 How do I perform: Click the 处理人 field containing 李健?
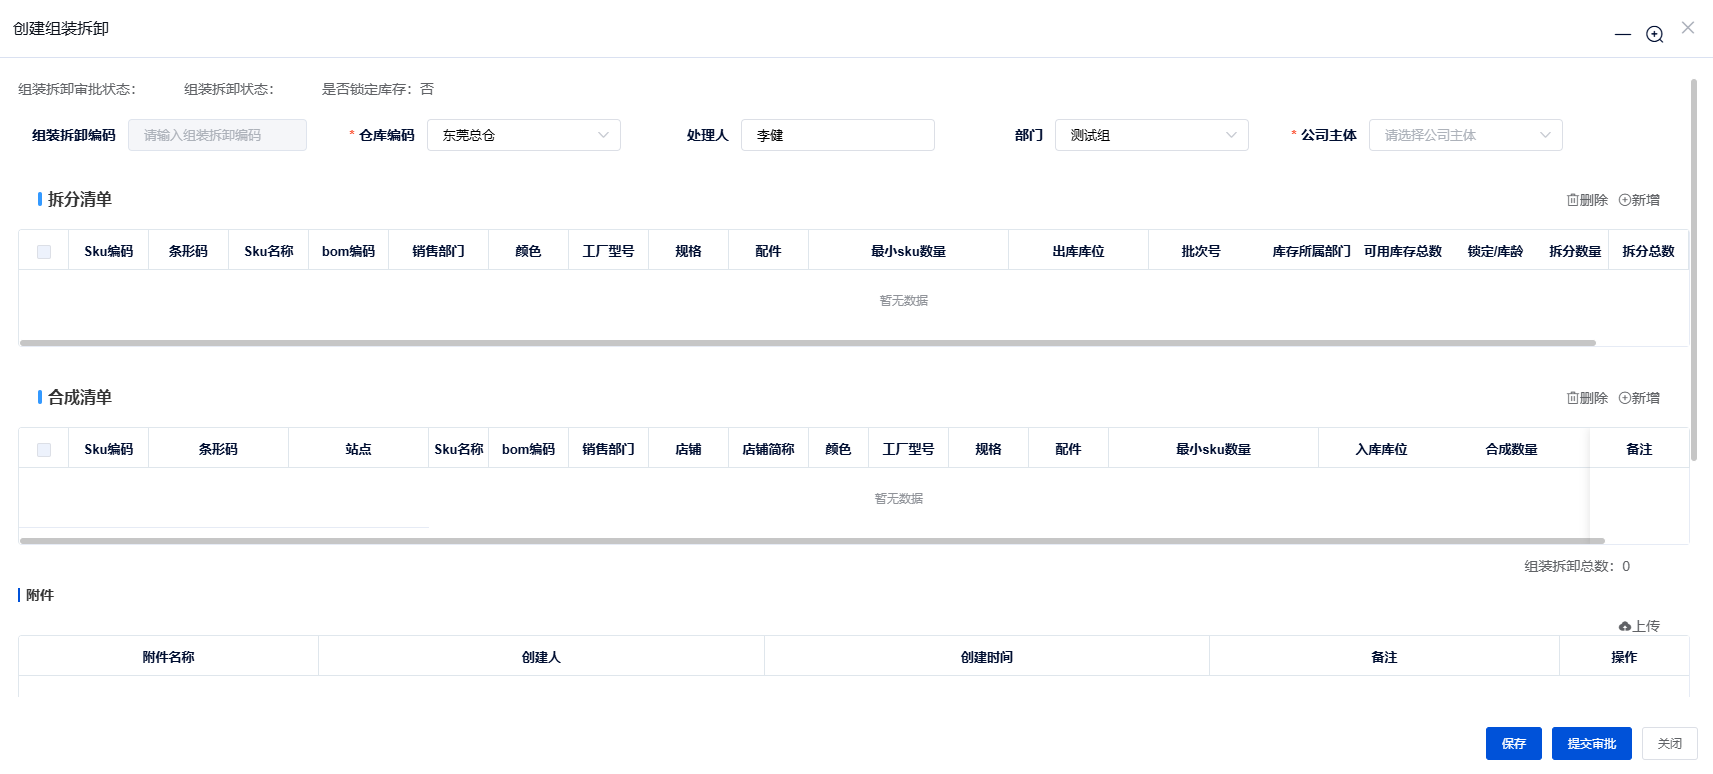click(x=838, y=135)
